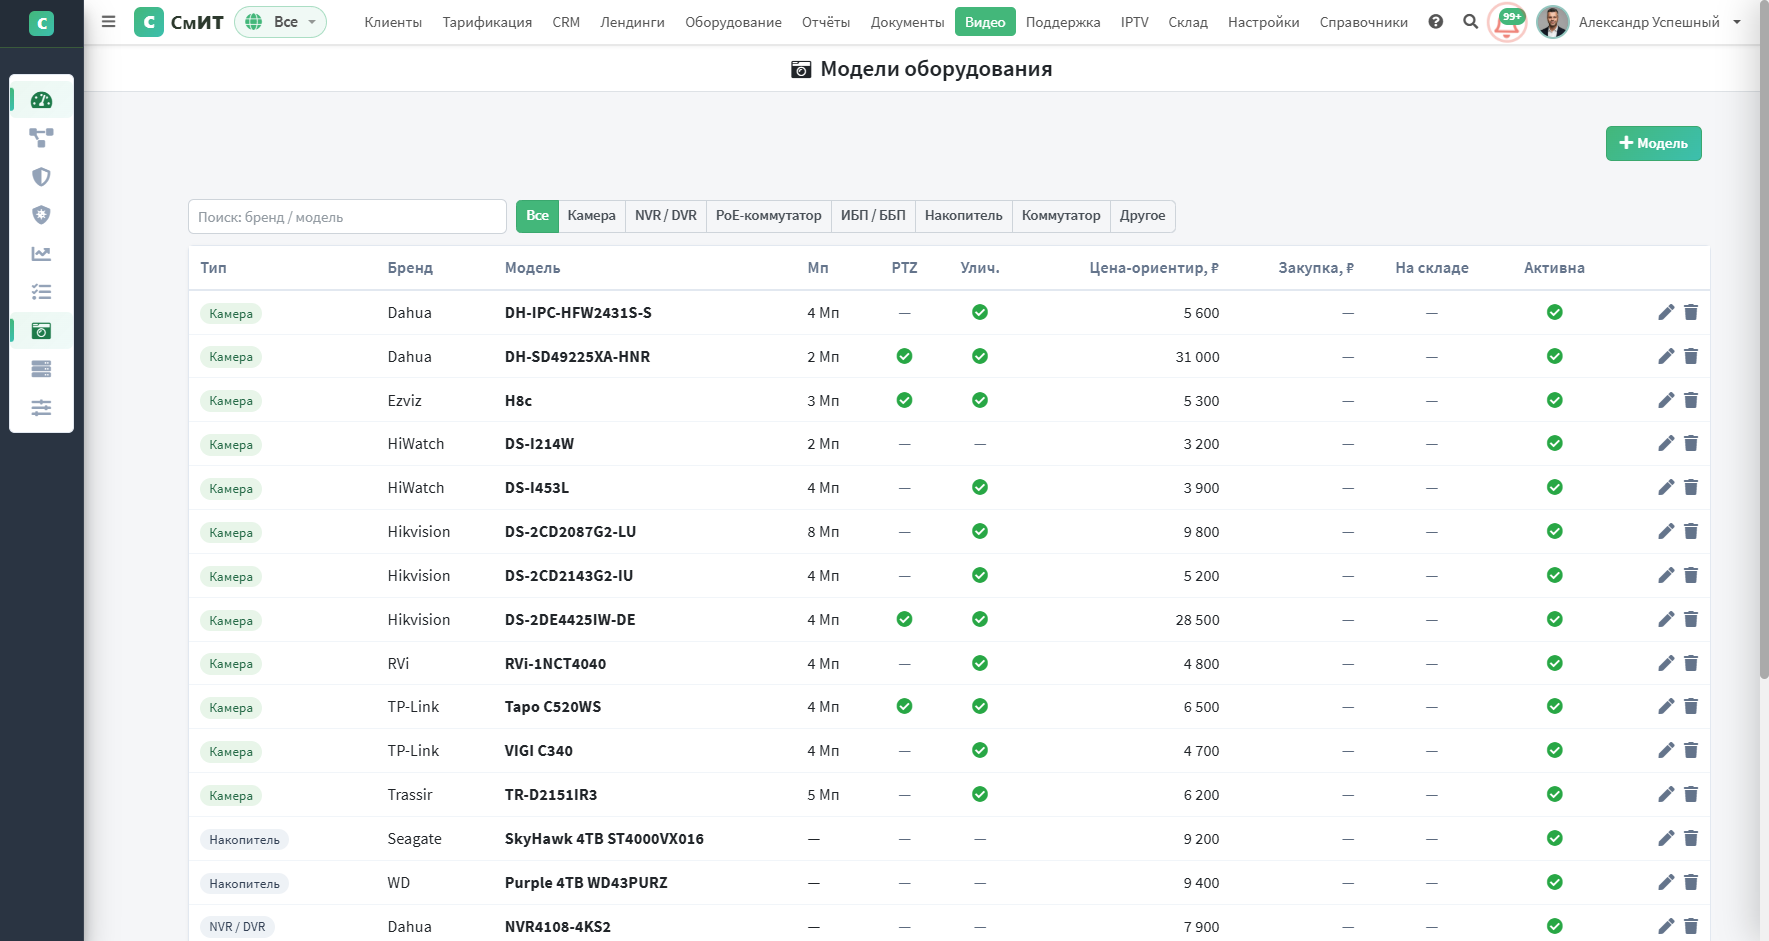This screenshot has height=941, width=1769.
Task: Open the "Все" globe dropdown
Action: point(280,22)
